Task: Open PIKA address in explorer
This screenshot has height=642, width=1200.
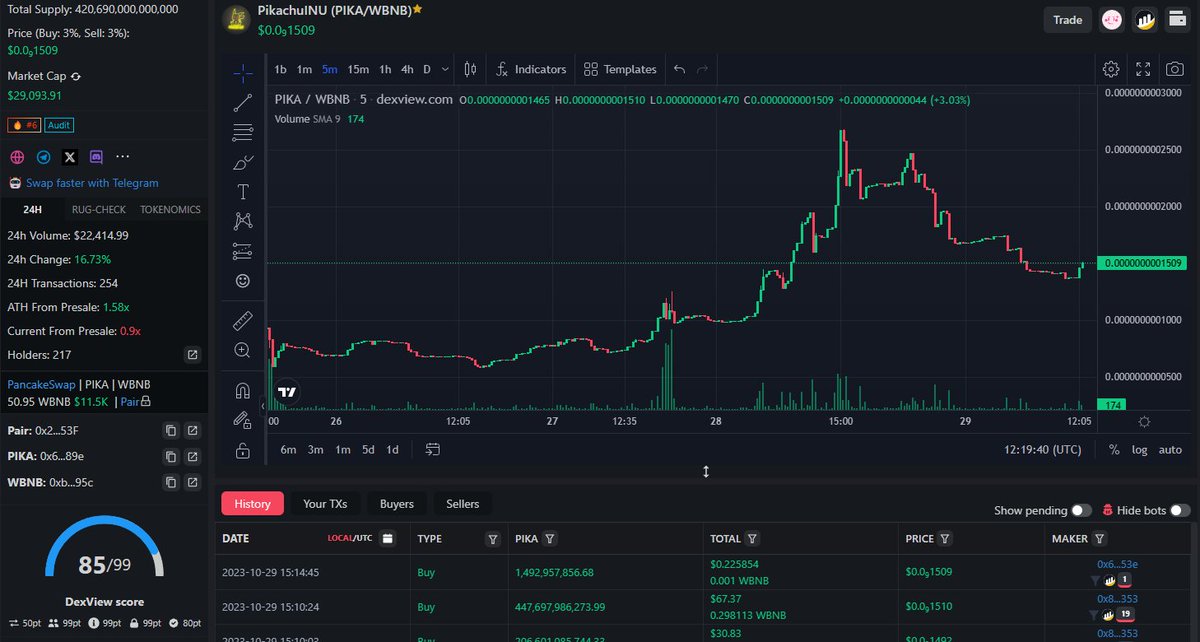Action: tap(193, 456)
